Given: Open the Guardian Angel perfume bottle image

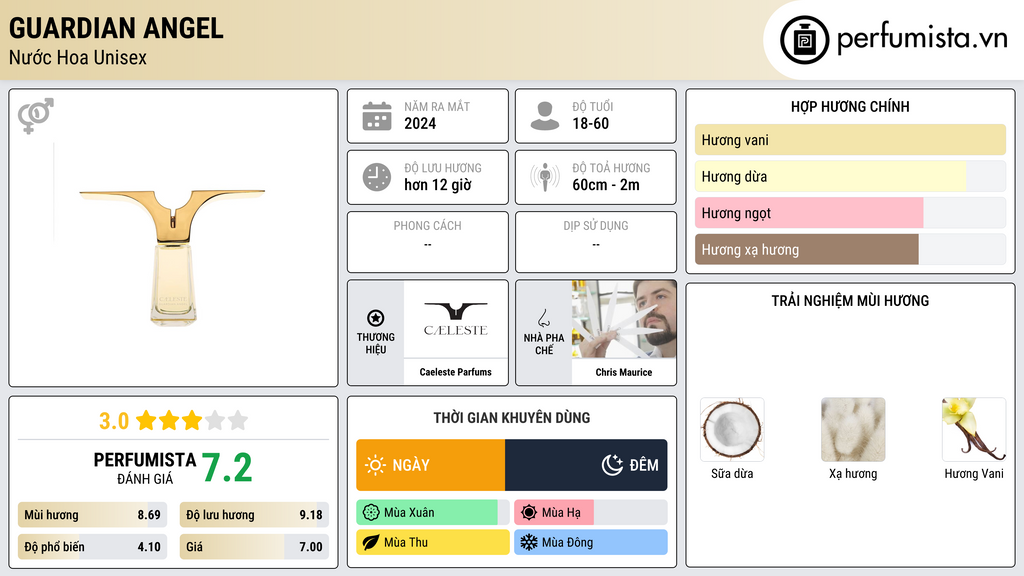Looking at the screenshot, I should tap(172, 257).
